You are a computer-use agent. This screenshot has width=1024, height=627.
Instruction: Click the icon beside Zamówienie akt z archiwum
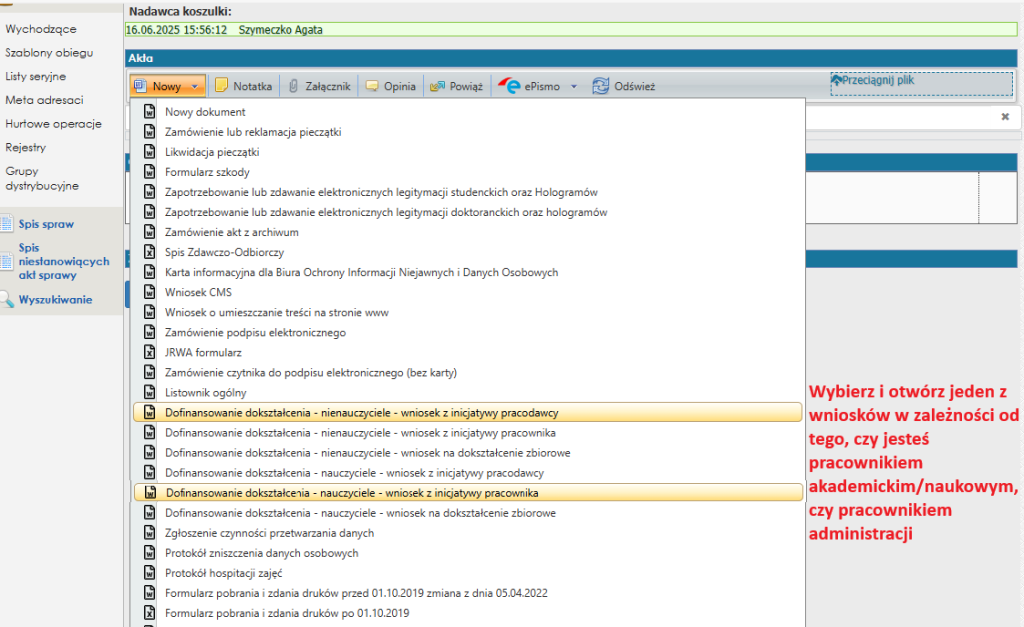[150, 233]
